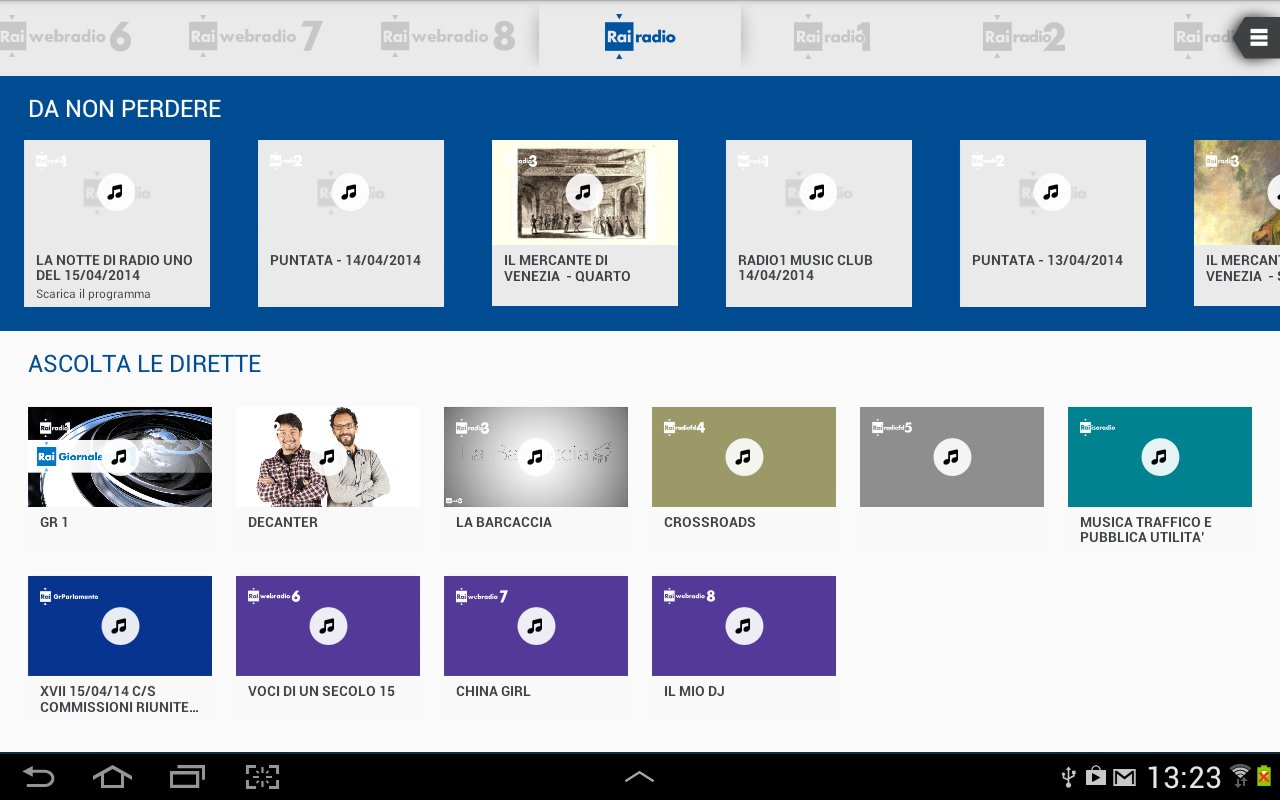Play Il Mercante di Venezia Quarto icon
The height and width of the screenshot is (800, 1280).
584,191
